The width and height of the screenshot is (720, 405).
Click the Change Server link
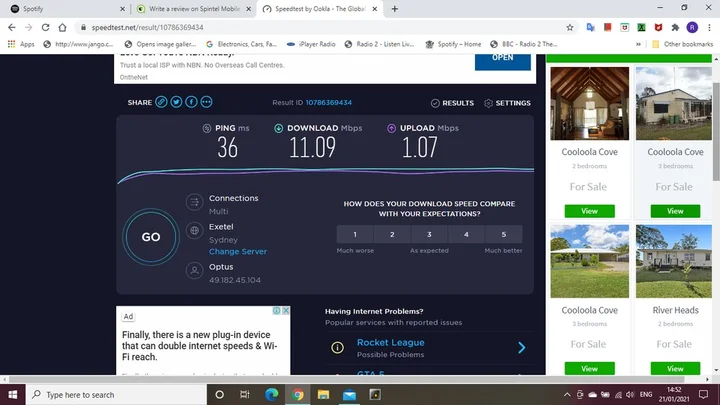(238, 252)
